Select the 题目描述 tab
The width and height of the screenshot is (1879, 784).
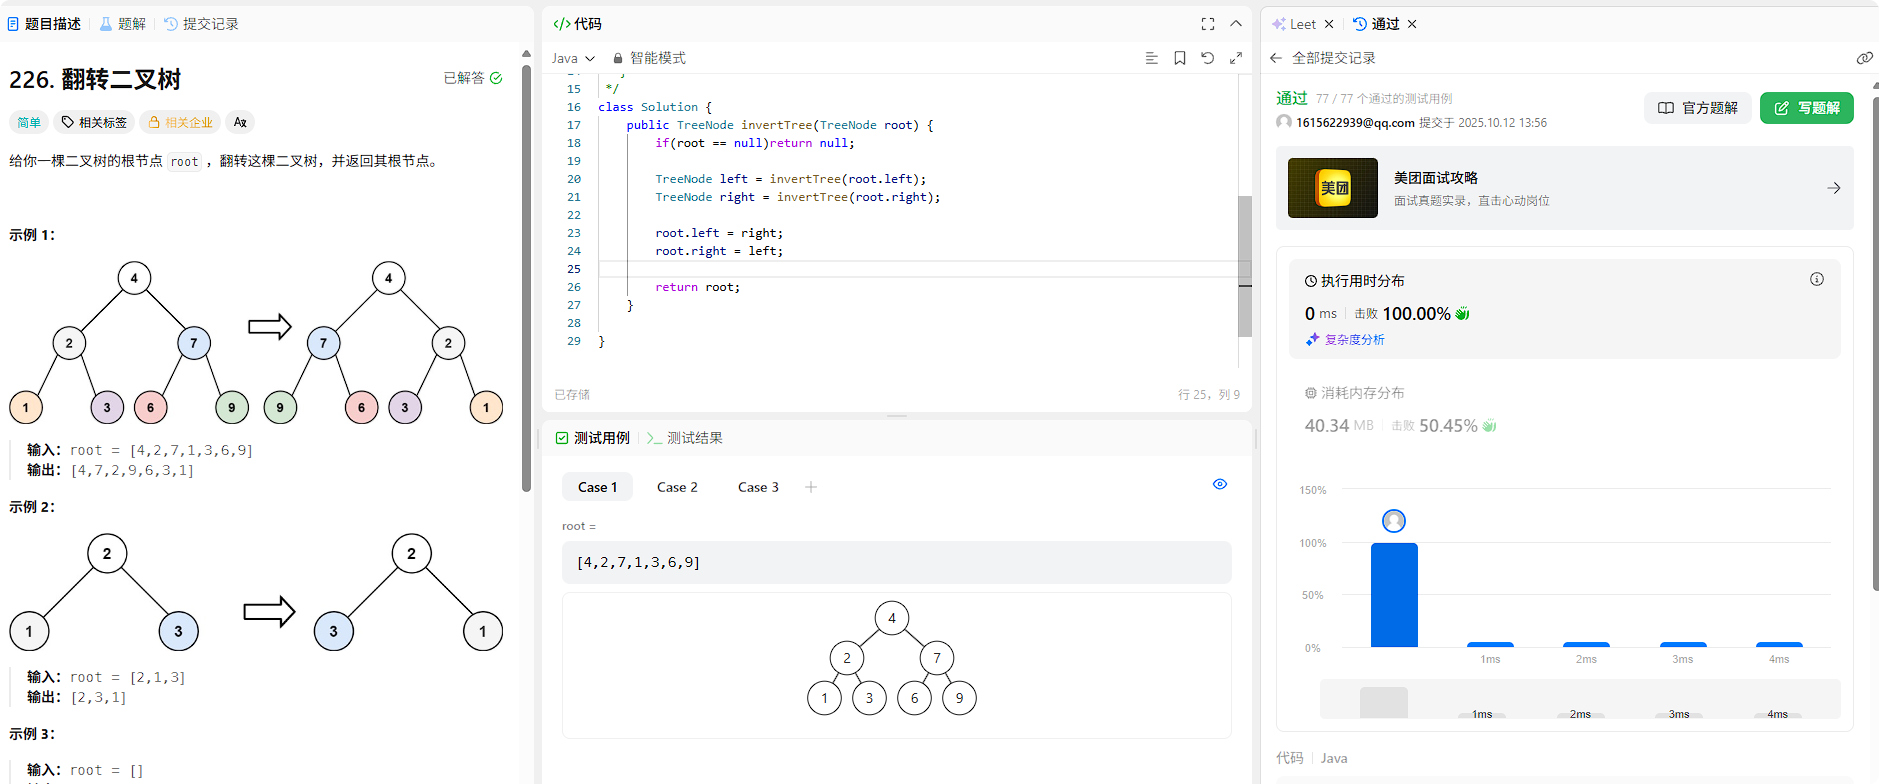coord(44,24)
